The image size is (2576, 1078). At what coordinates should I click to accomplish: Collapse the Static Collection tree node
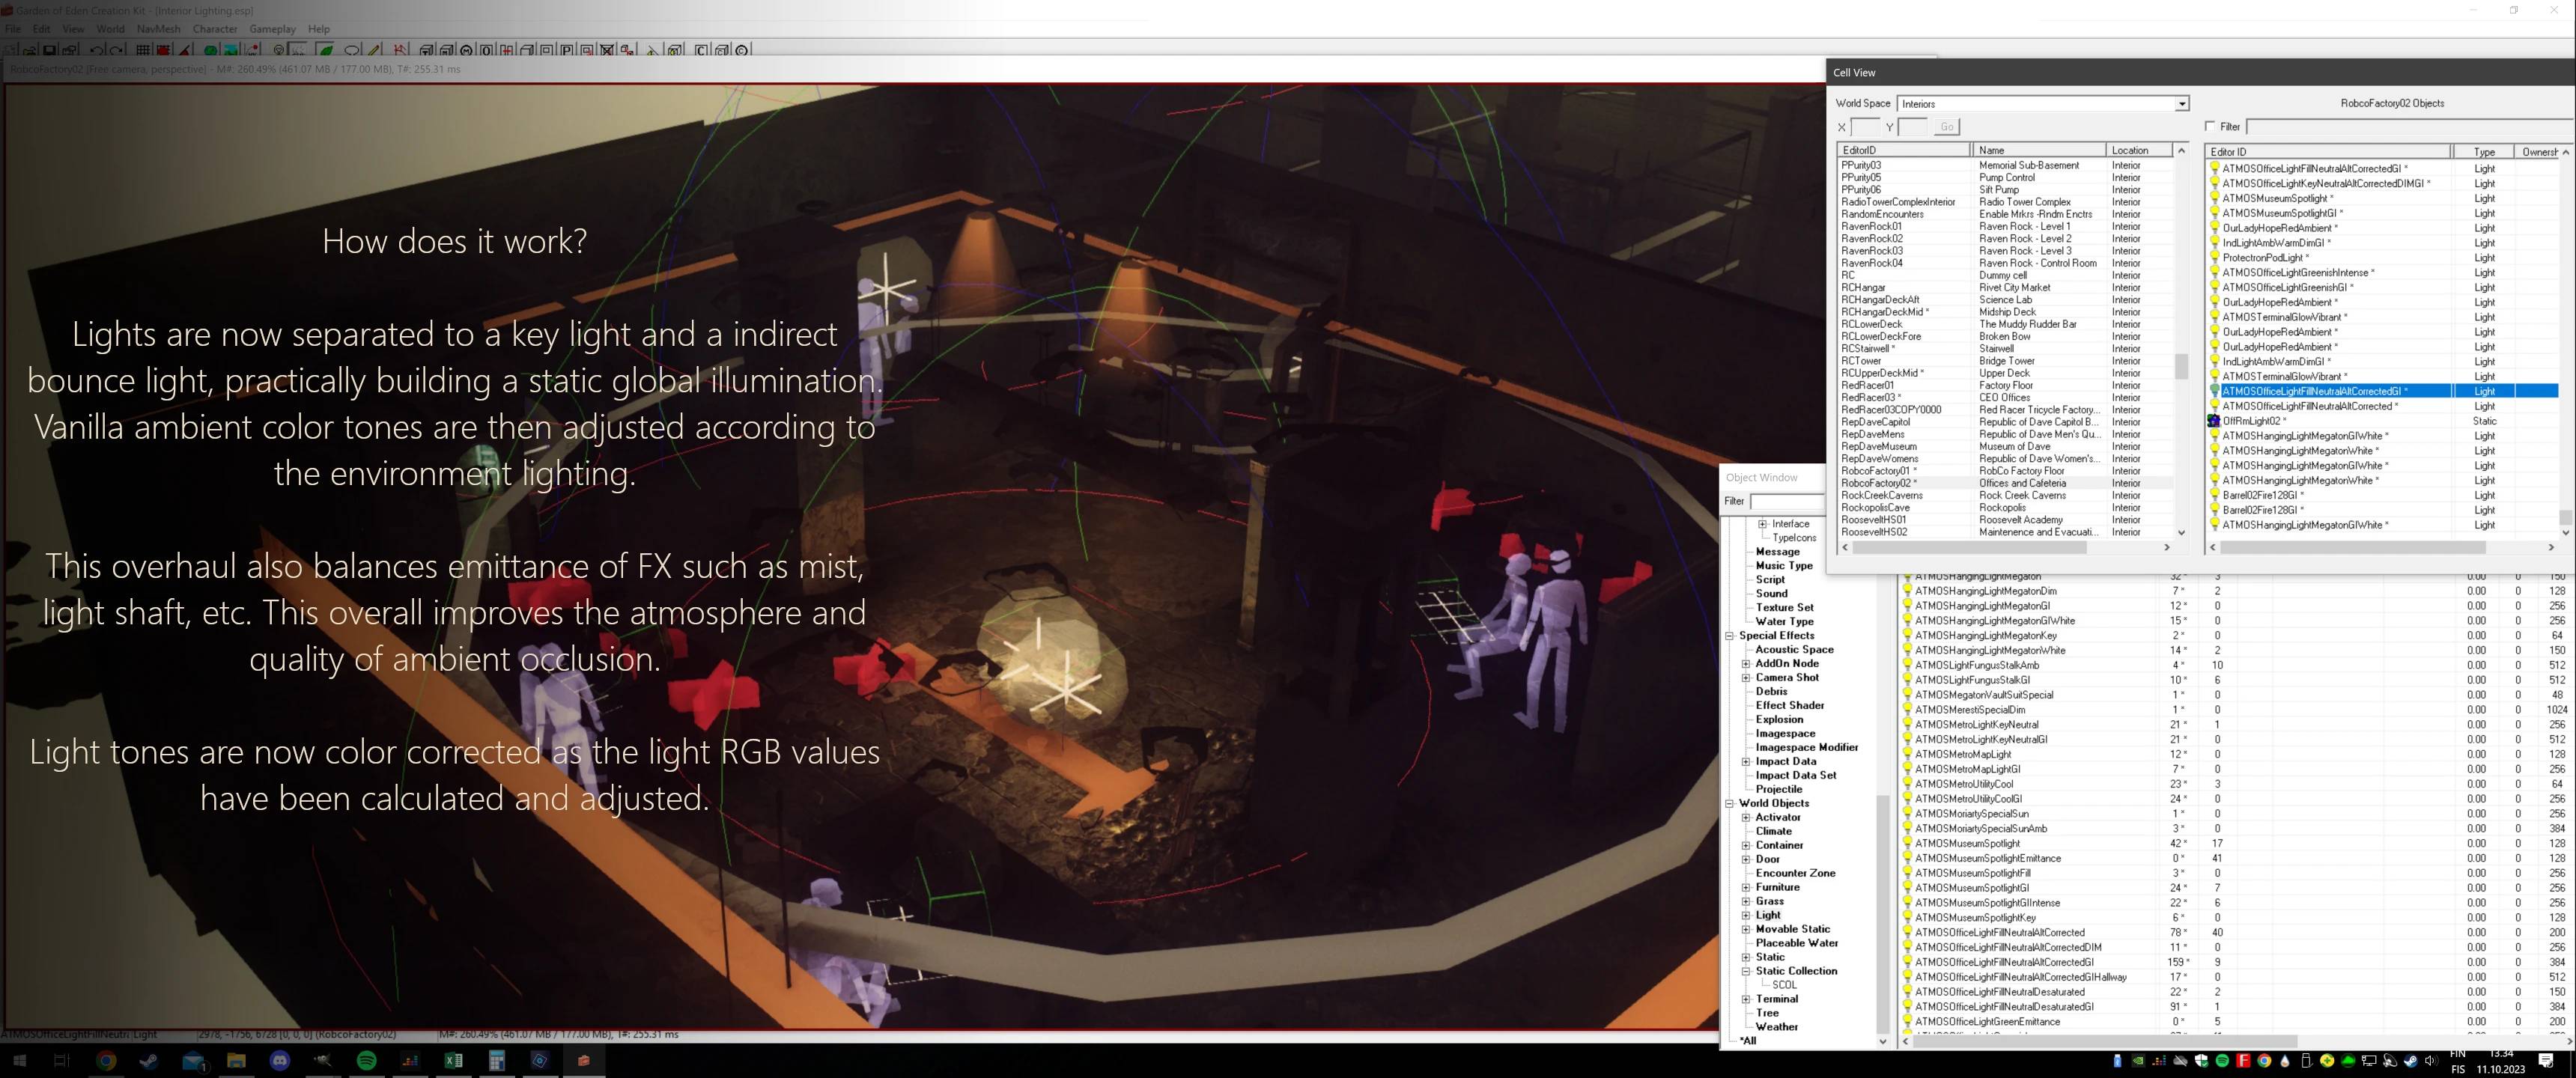coord(1746,971)
